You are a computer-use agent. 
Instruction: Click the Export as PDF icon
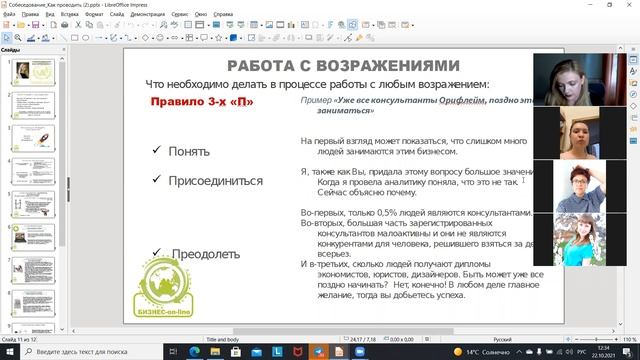tap(53, 25)
